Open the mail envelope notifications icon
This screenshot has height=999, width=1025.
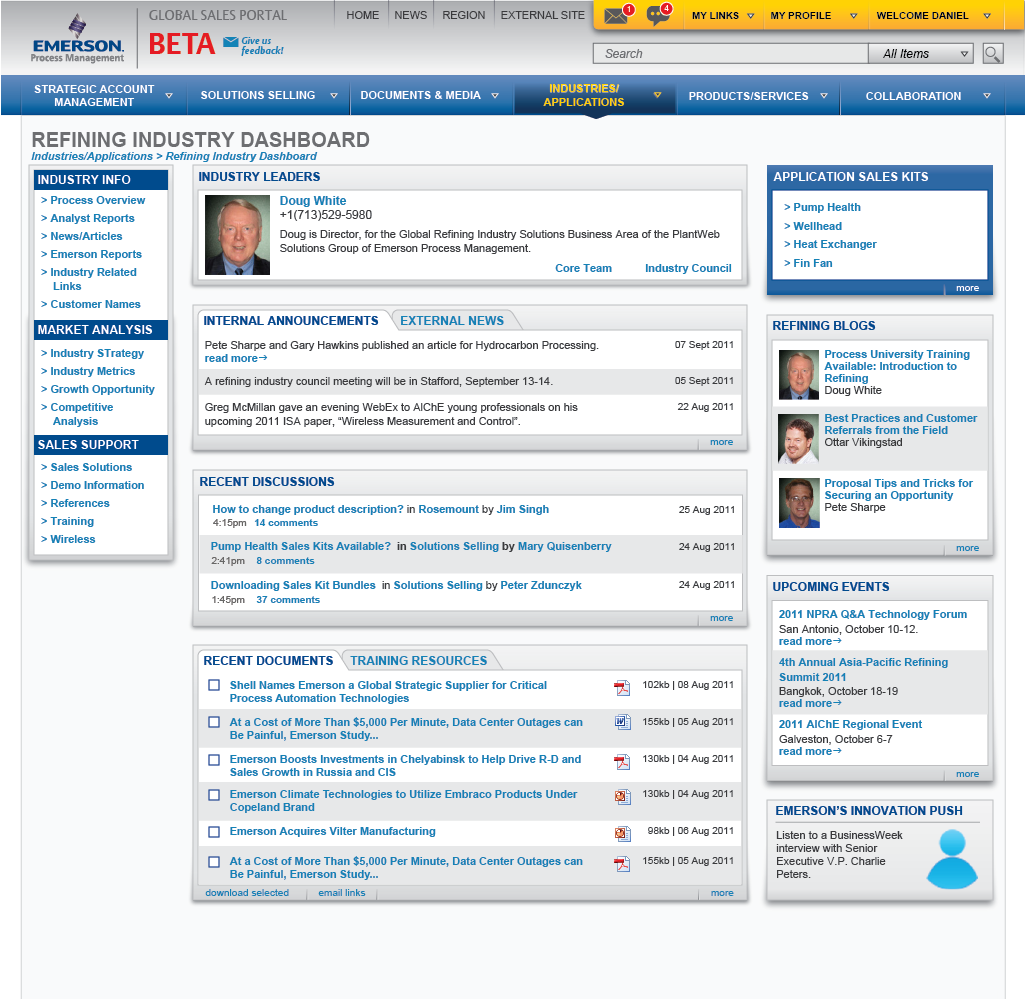pyautogui.click(x=616, y=16)
